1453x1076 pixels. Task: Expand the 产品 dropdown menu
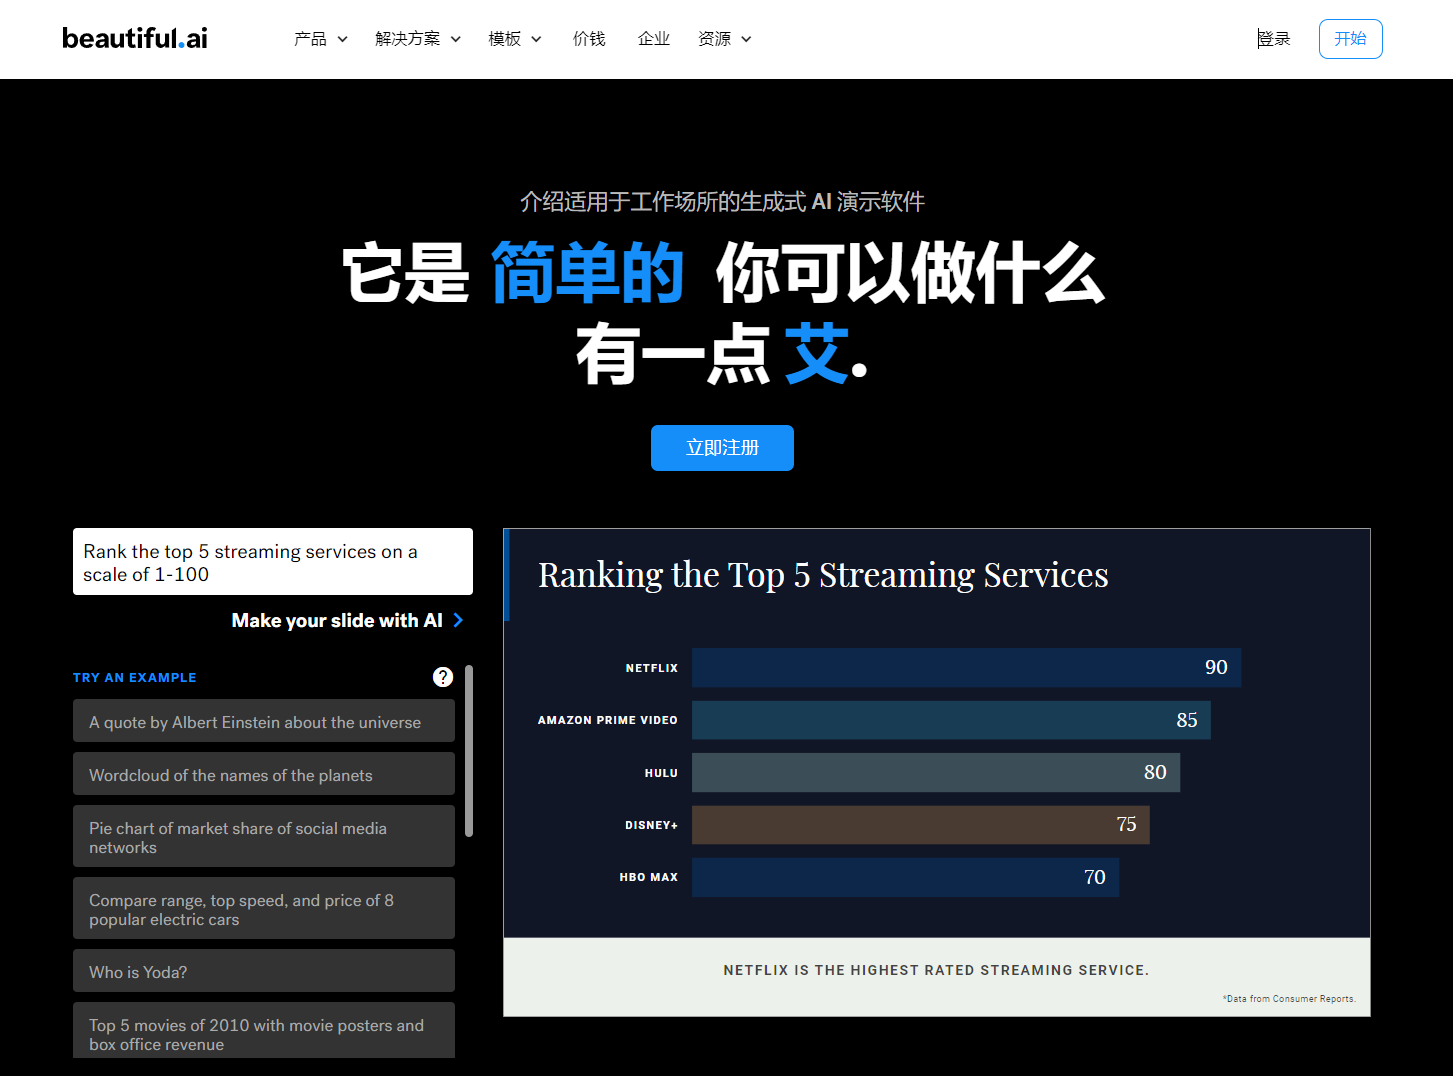tap(320, 39)
